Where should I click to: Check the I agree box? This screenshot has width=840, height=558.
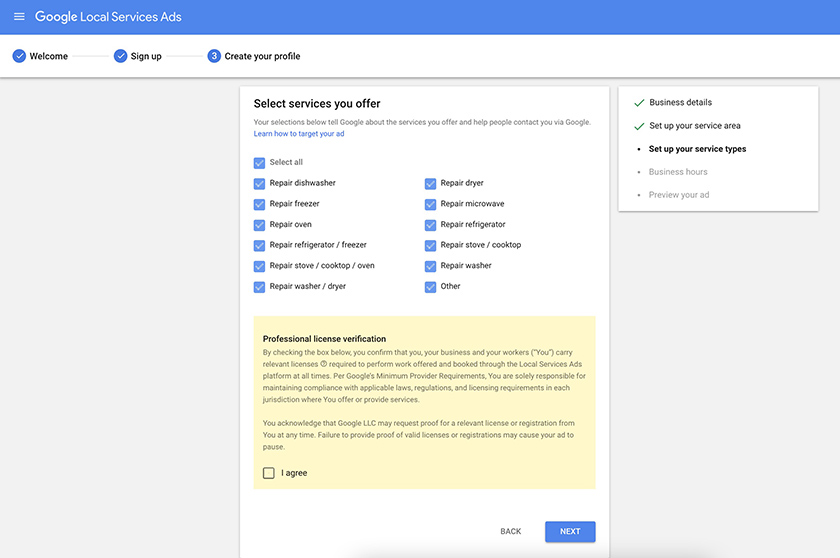click(x=269, y=473)
